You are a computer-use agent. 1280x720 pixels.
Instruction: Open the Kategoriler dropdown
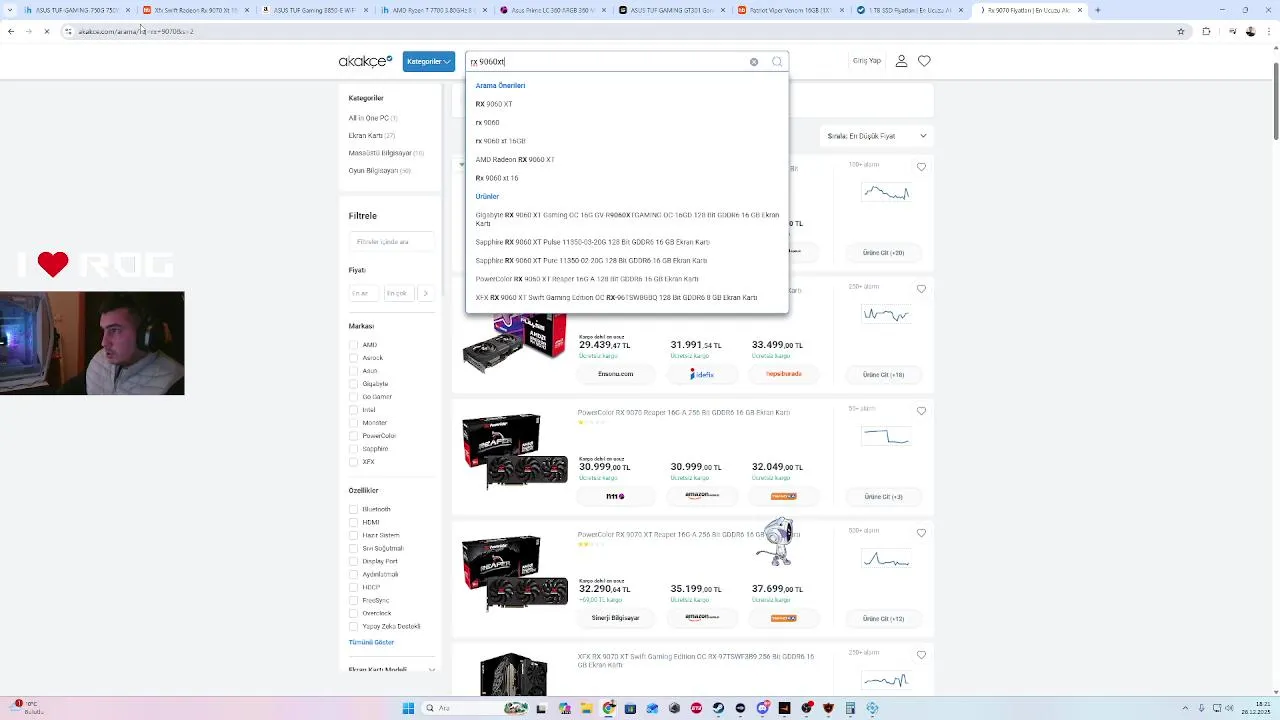point(429,61)
